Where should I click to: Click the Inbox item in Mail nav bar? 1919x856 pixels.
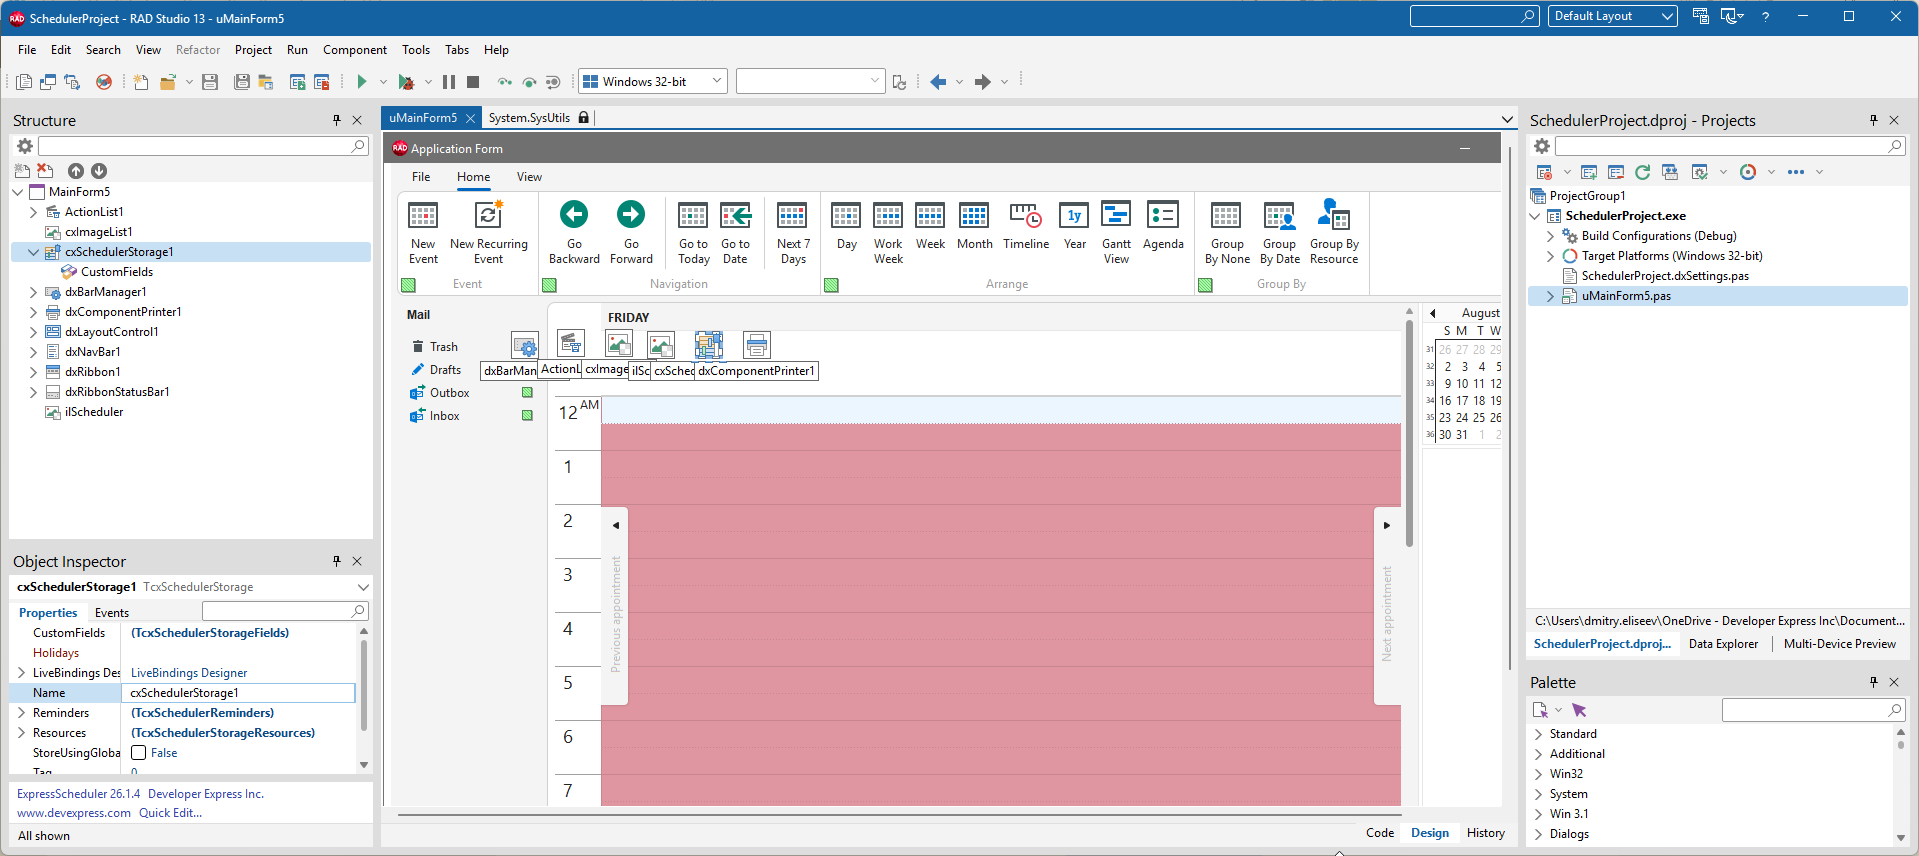(x=445, y=416)
